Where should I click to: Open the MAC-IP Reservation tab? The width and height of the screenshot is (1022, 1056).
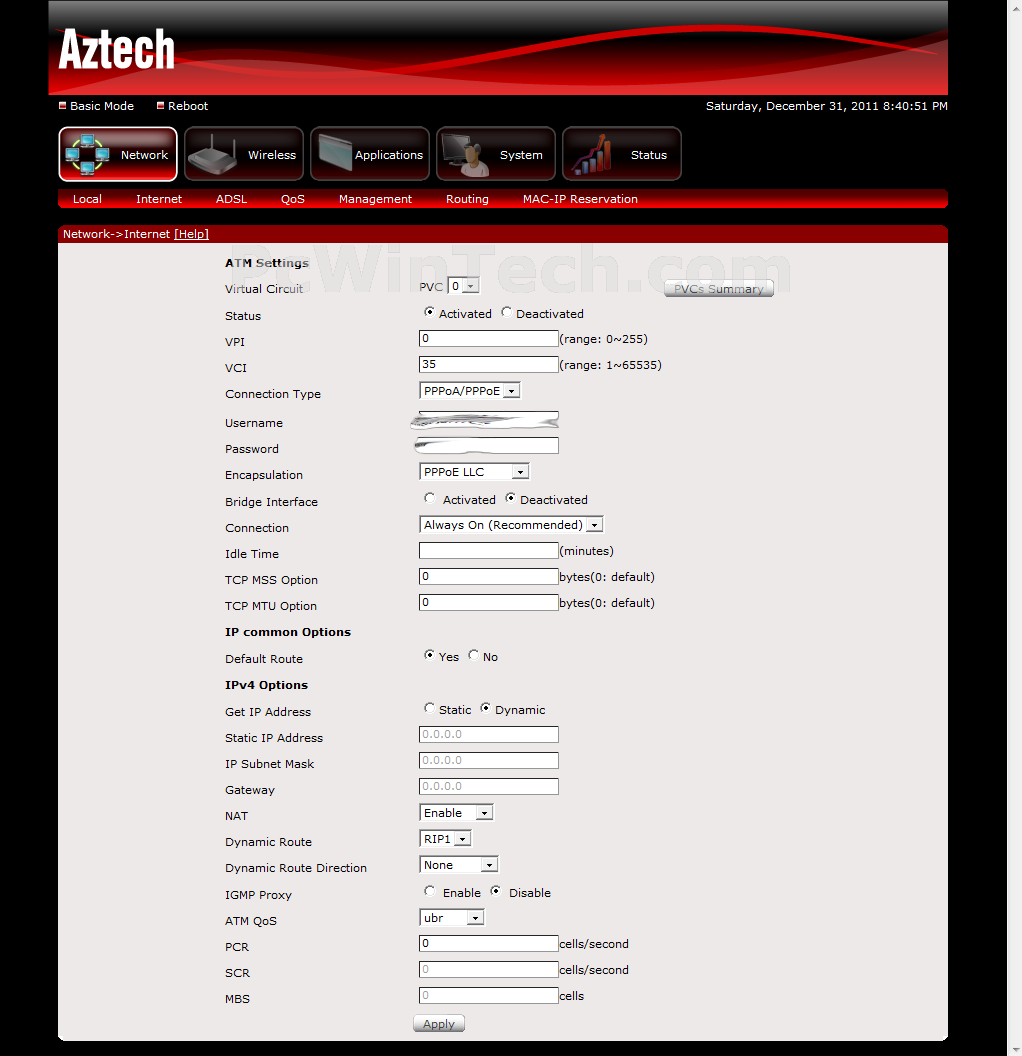coord(580,199)
